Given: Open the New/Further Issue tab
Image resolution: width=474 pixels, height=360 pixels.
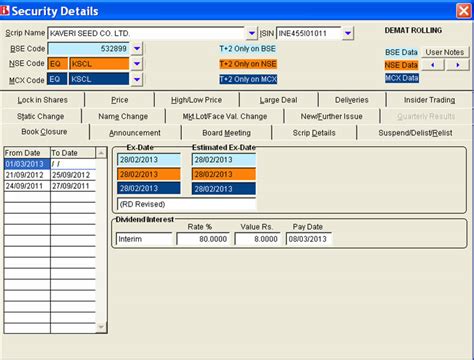Looking at the screenshot, I should (x=331, y=116).
